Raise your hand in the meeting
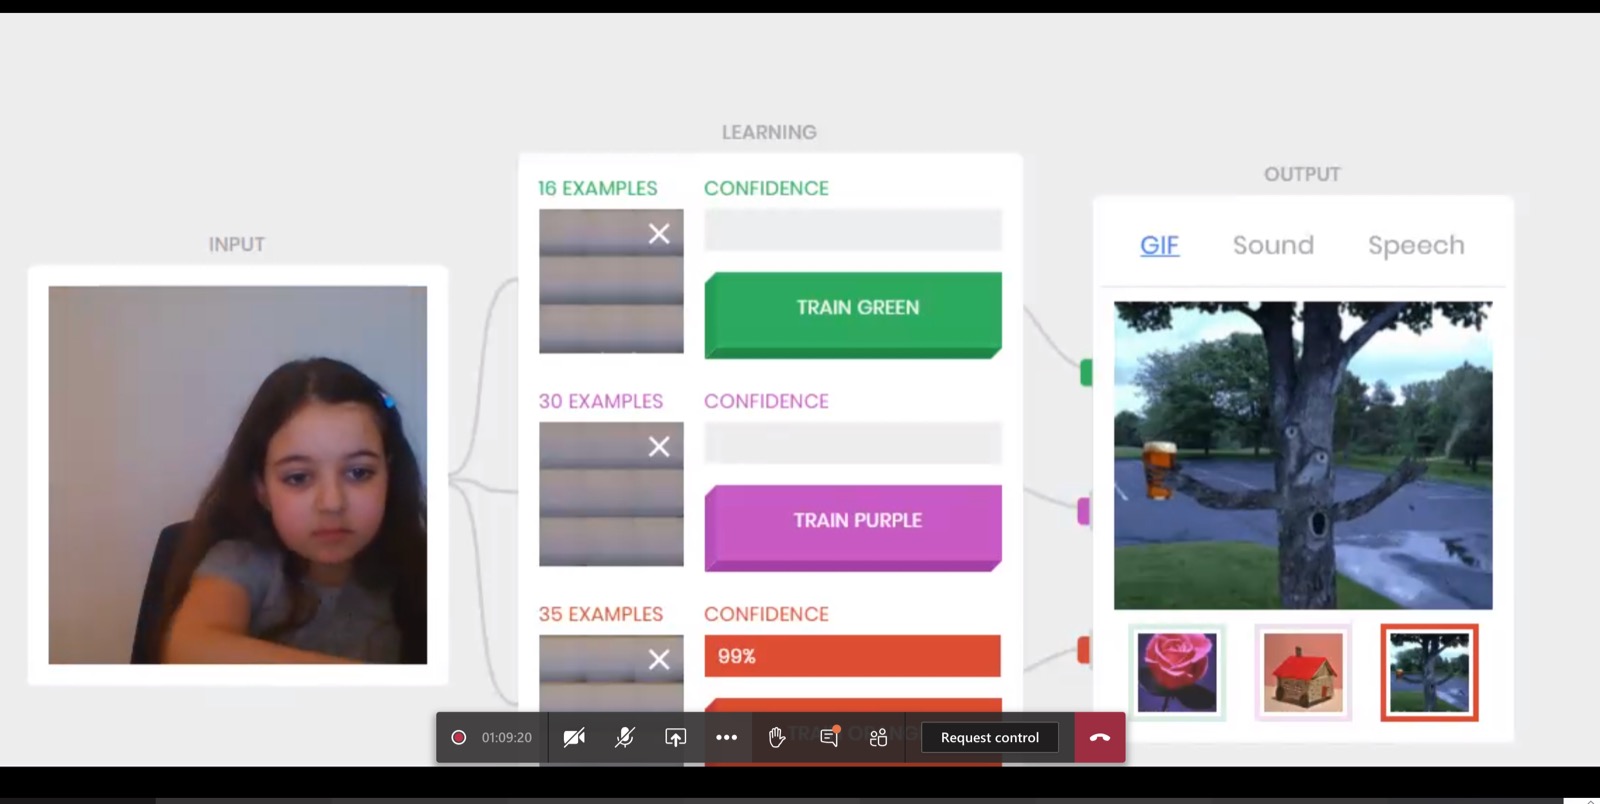 tap(777, 738)
